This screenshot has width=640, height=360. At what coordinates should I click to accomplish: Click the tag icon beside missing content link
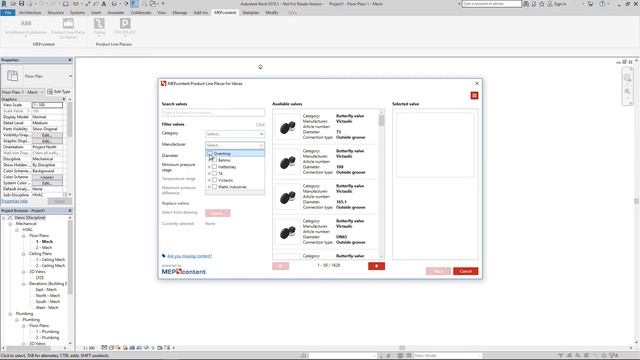[164, 256]
